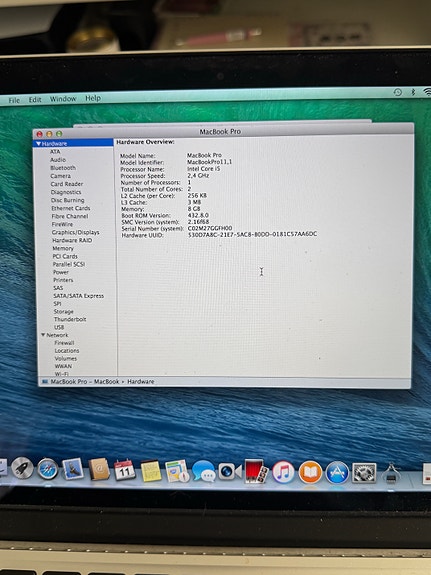The height and width of the screenshot is (575, 431).
Task: Open Notes app in Dock
Action: (151, 471)
